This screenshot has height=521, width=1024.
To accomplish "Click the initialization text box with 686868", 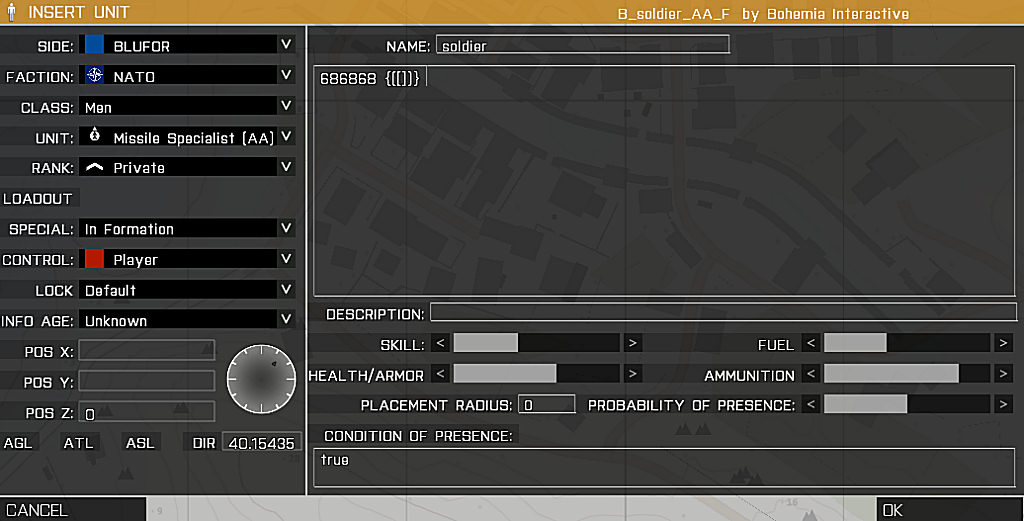I will click(x=664, y=181).
